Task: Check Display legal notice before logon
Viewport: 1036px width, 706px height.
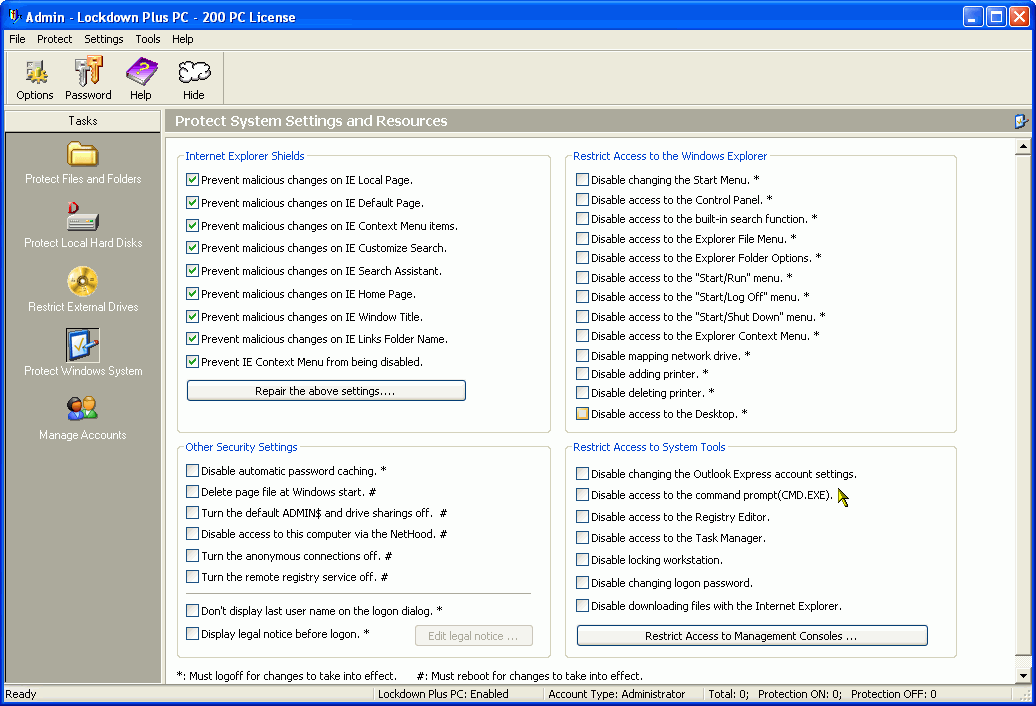Action: pyautogui.click(x=192, y=633)
